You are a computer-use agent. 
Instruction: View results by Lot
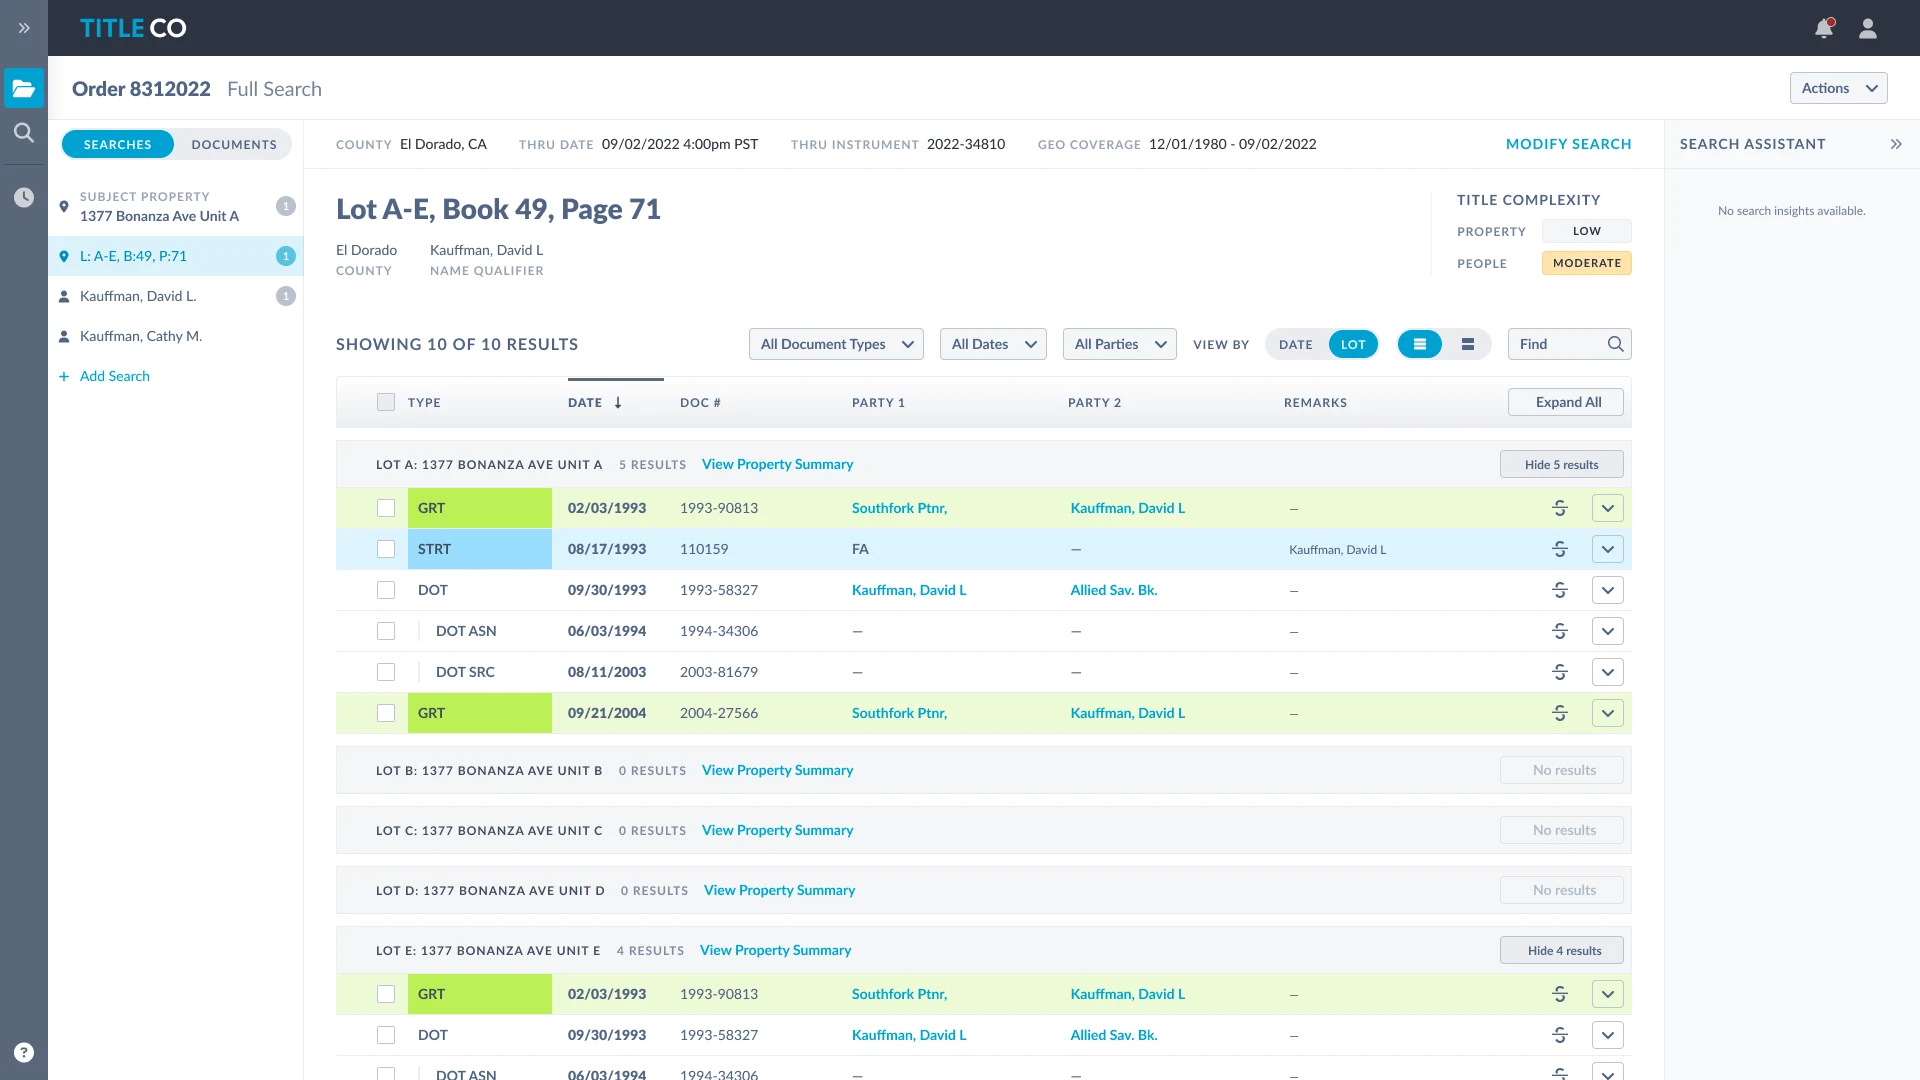pyautogui.click(x=1353, y=344)
